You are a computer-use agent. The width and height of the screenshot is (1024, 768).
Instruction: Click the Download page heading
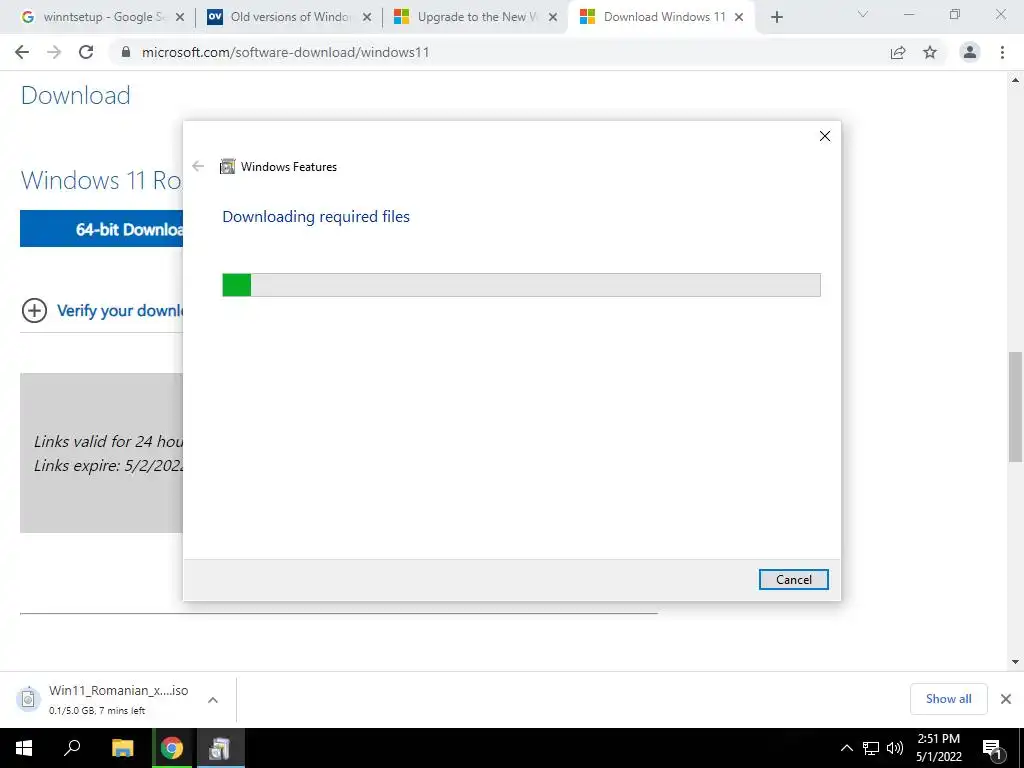(76, 95)
